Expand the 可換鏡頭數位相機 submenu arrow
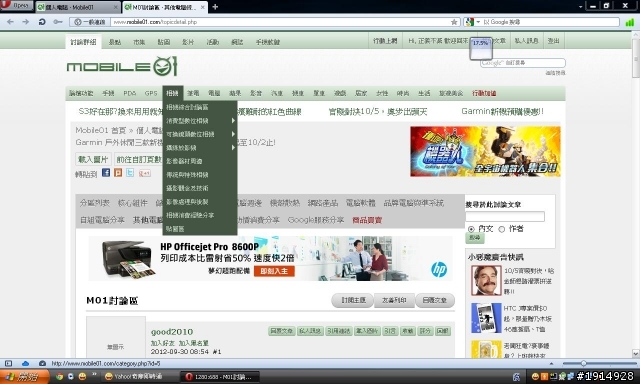 233,134
